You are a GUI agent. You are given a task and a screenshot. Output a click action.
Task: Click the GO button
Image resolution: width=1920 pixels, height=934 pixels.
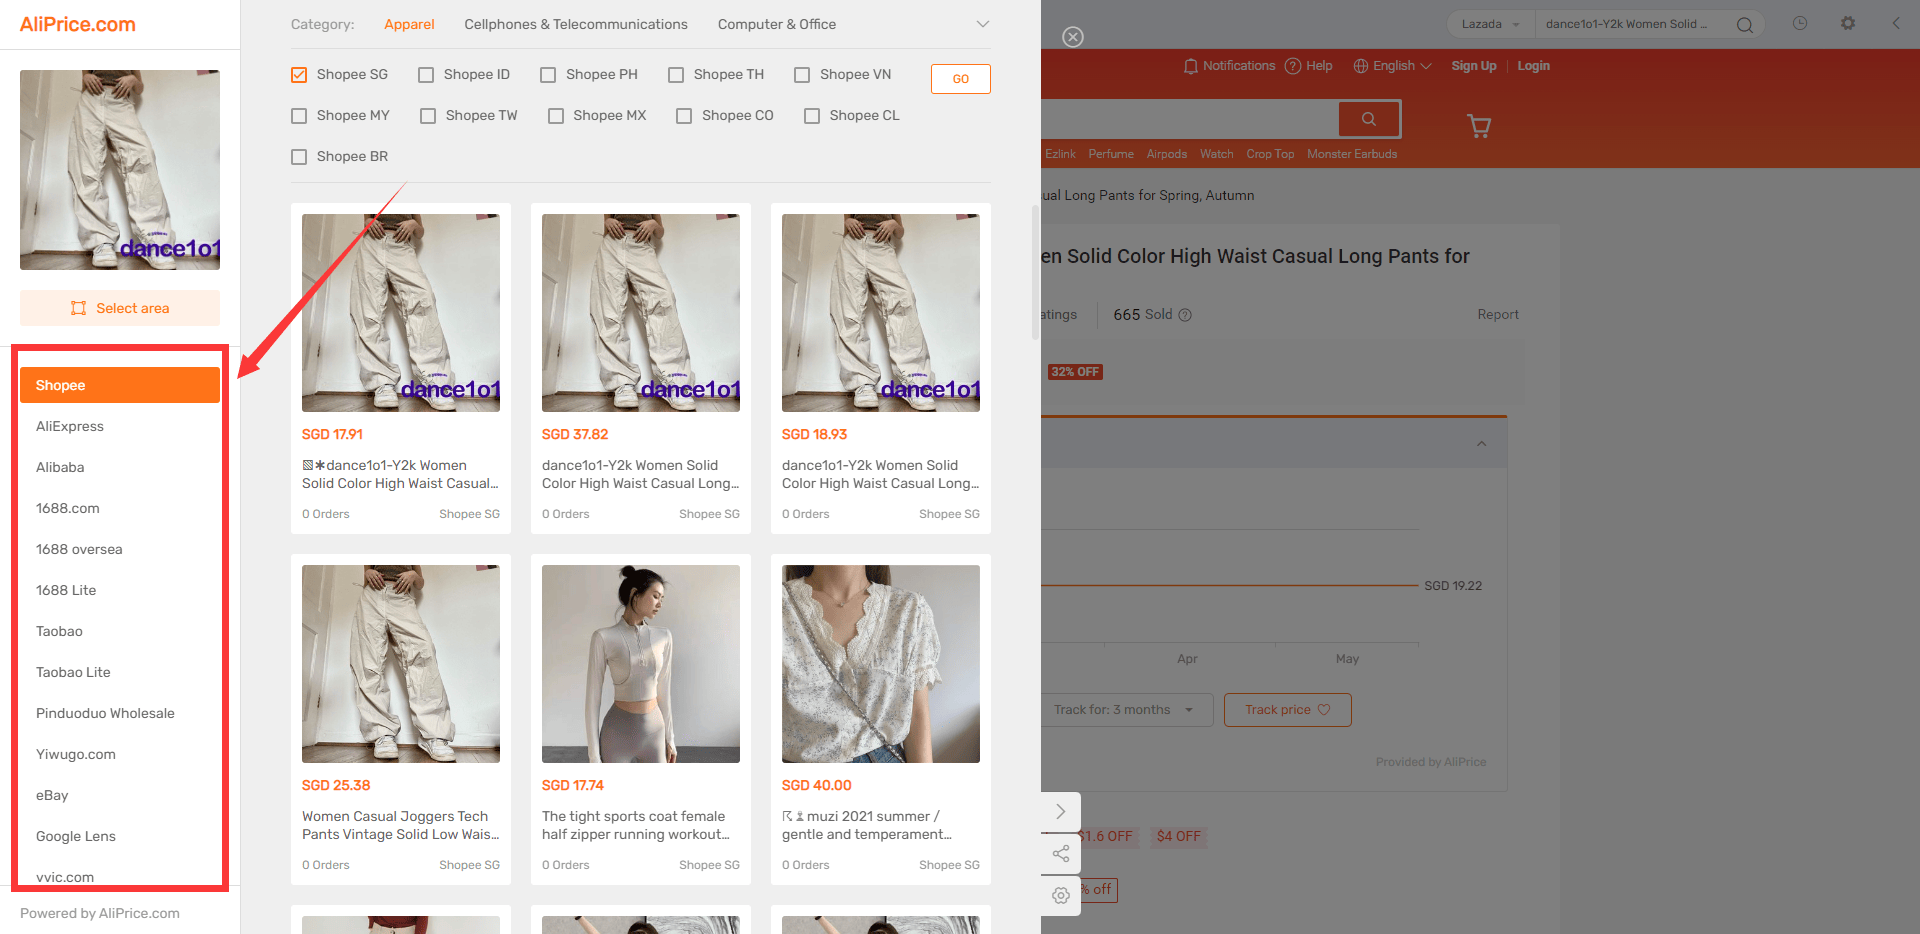(x=961, y=79)
